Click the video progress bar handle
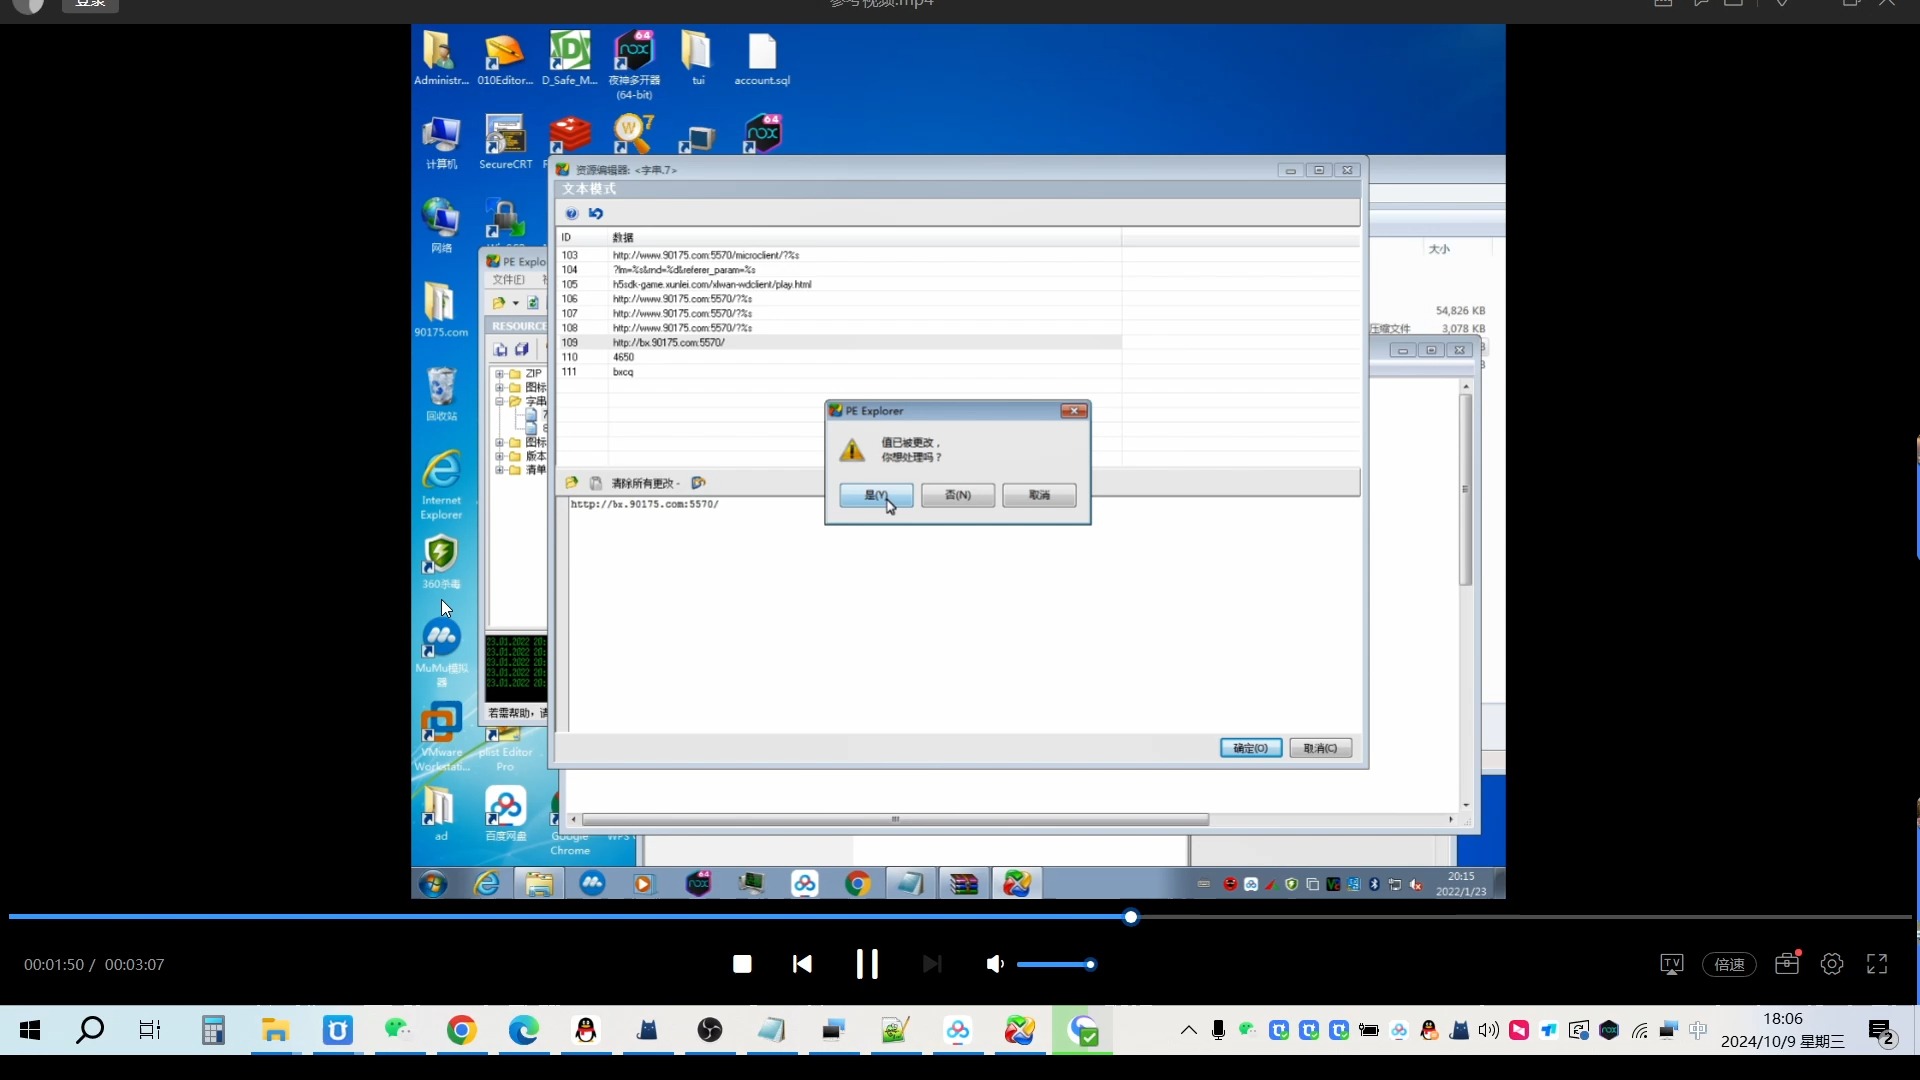Screen dimensions: 1920x1080 click(1131, 917)
